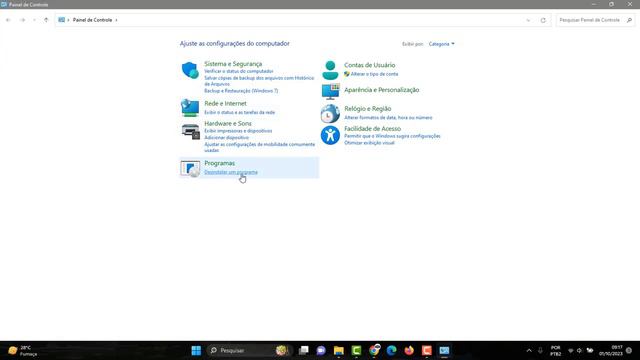
Task: Navigate up one level with up arrow
Action: click(46, 20)
